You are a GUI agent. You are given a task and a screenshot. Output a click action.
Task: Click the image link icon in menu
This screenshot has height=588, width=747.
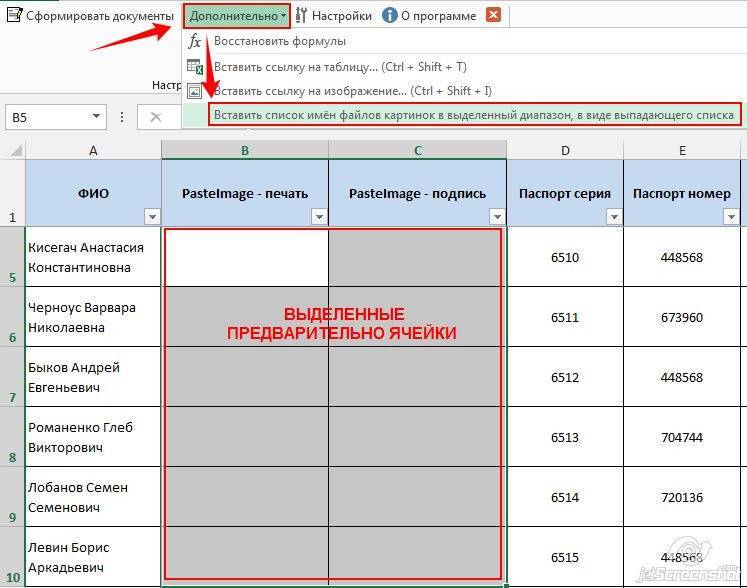click(x=195, y=91)
